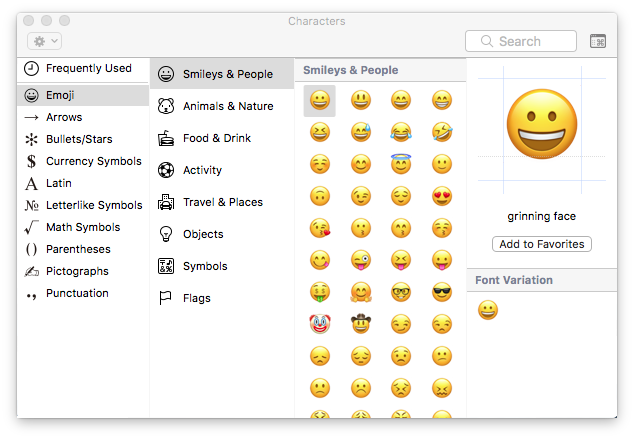Select Animals & Nature subcategory
Viewport: 634px width, 439px height.
[222, 106]
